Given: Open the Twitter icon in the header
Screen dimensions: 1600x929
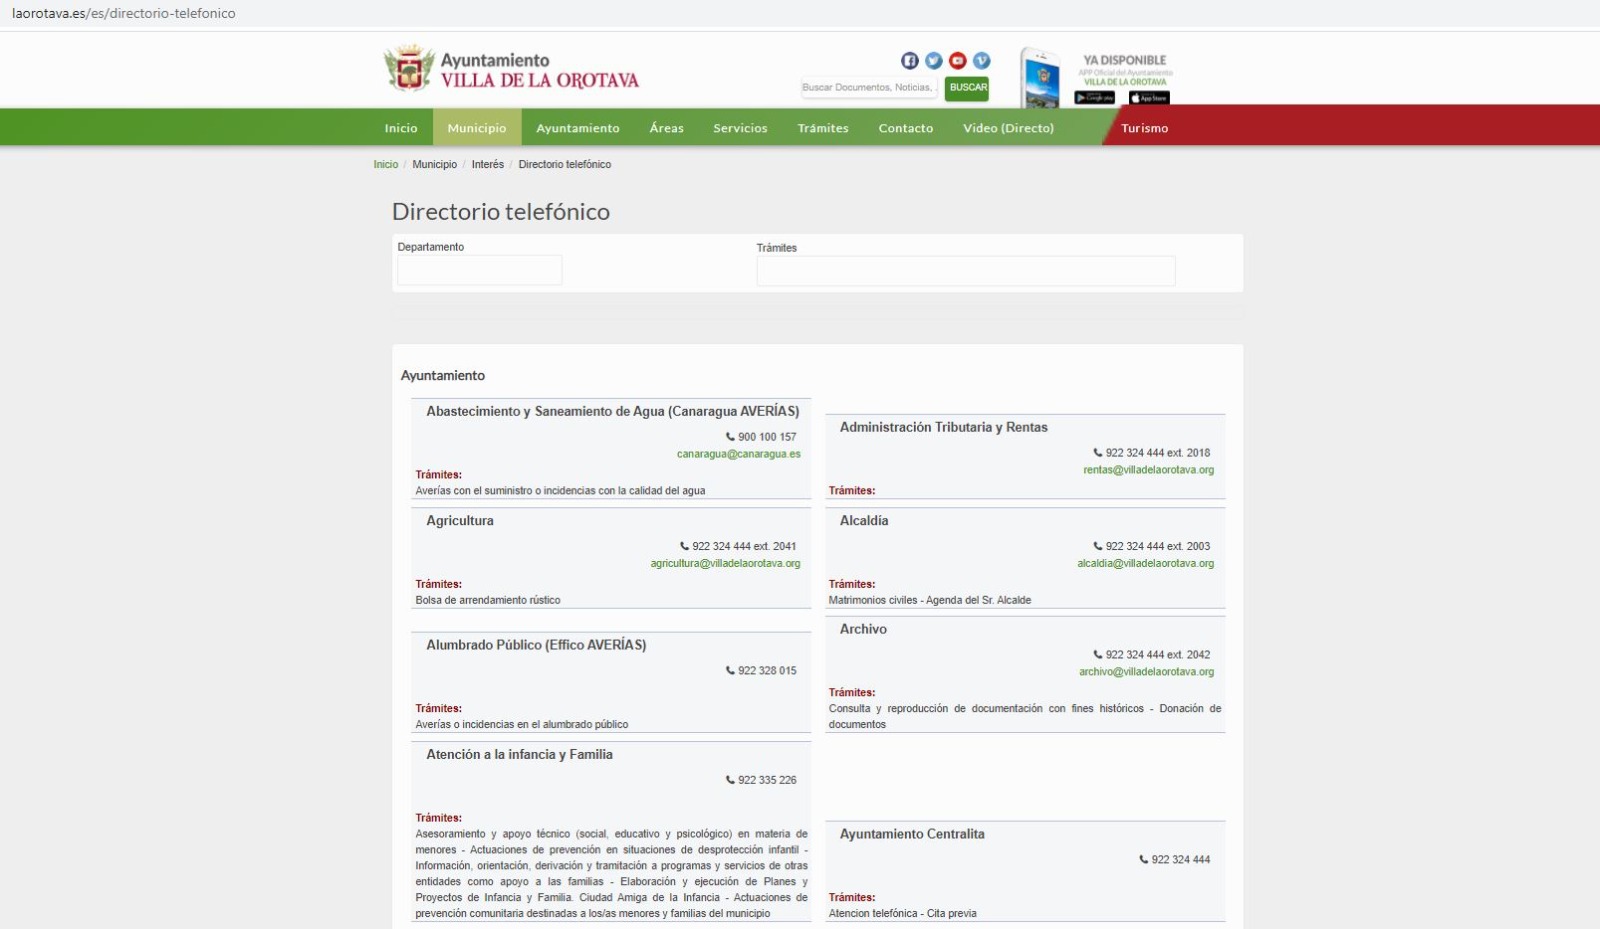Looking at the screenshot, I should tap(933, 60).
